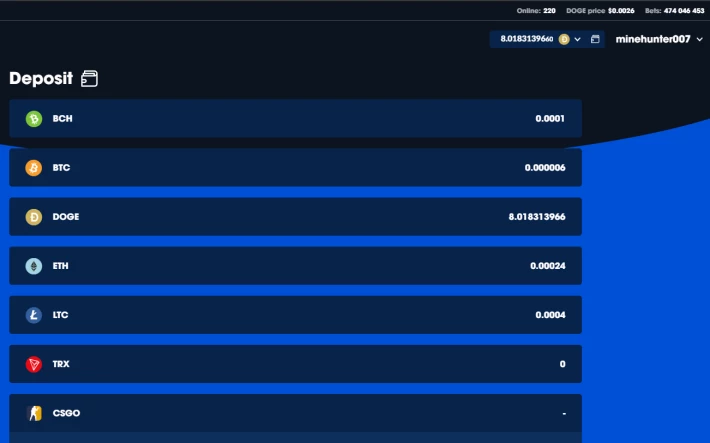Screen dimensions: 710x443
Task: Expand the balance currency dropdown chevron
Action: click(577, 39)
